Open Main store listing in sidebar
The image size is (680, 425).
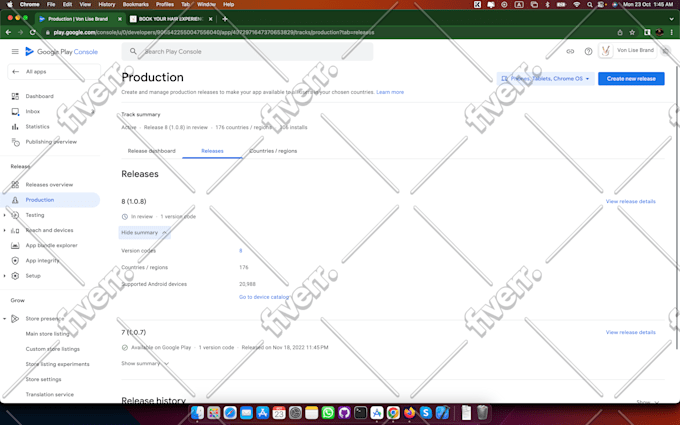pyautogui.click(x=47, y=334)
